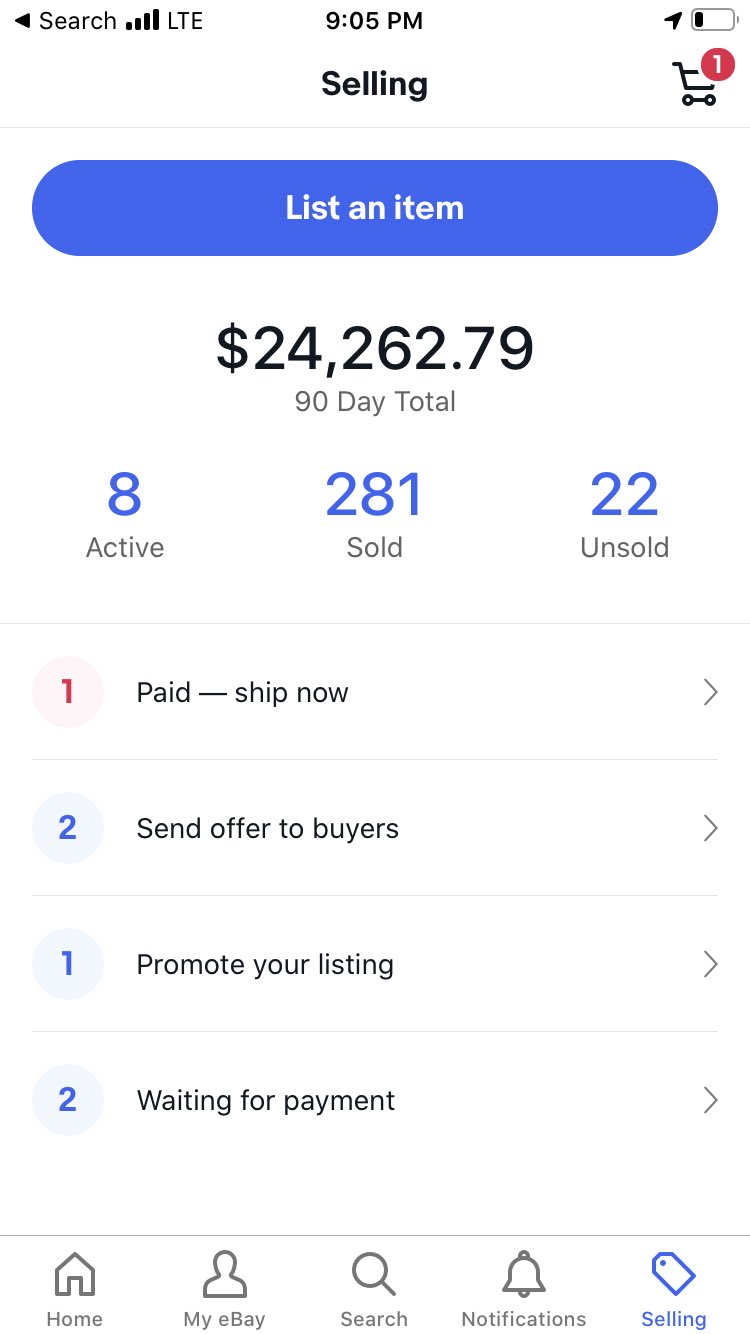The height and width of the screenshot is (1334, 750).
Task: Expand Send offer to buyers chevron
Action: click(710, 828)
